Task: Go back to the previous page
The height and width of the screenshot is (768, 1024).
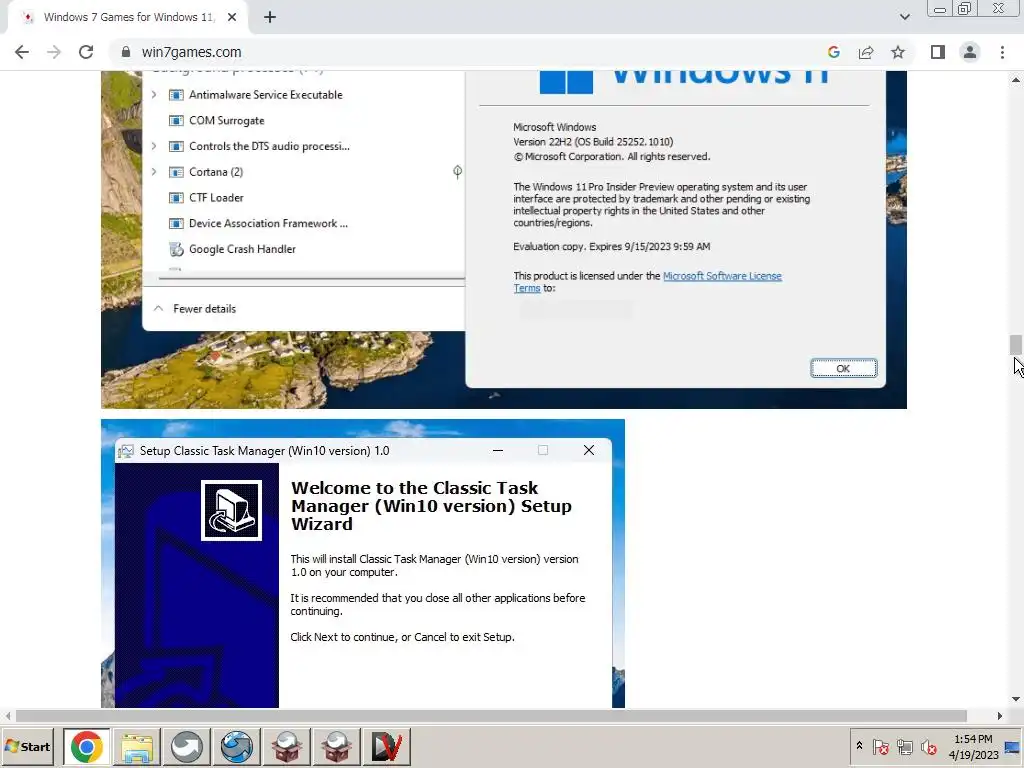Action: (x=22, y=52)
